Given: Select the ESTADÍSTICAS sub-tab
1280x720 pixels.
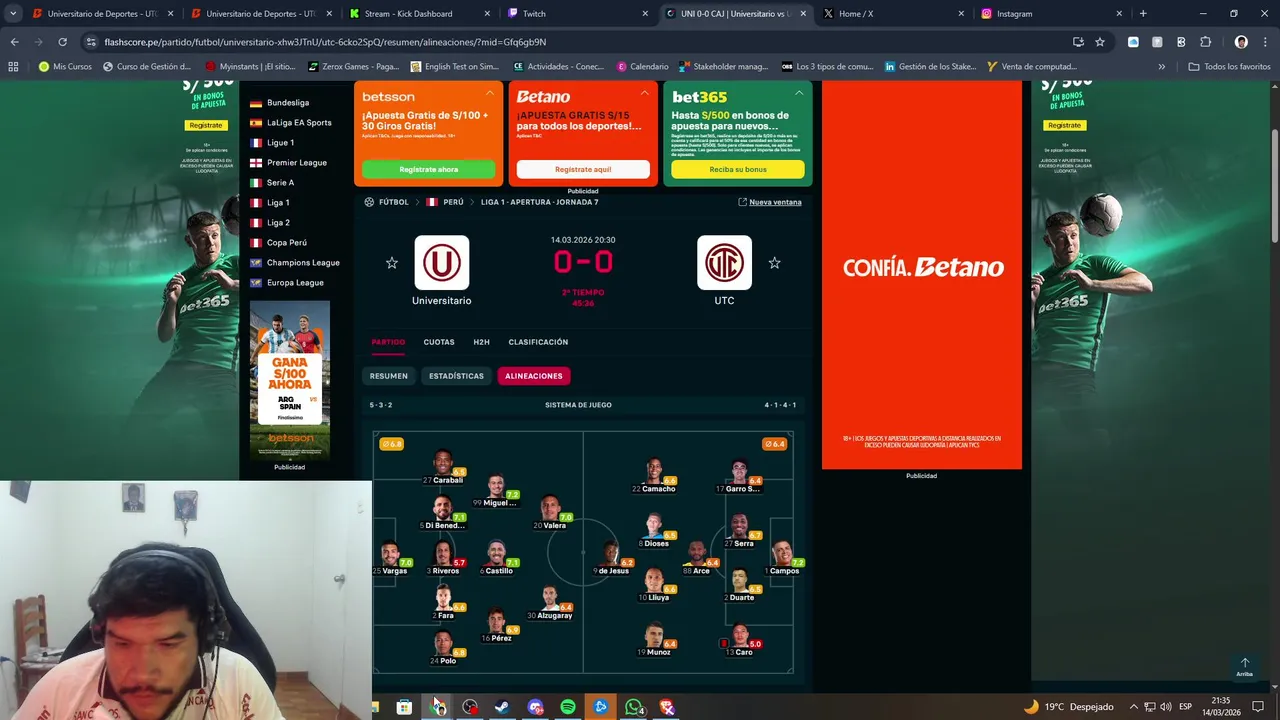Looking at the screenshot, I should 456,376.
